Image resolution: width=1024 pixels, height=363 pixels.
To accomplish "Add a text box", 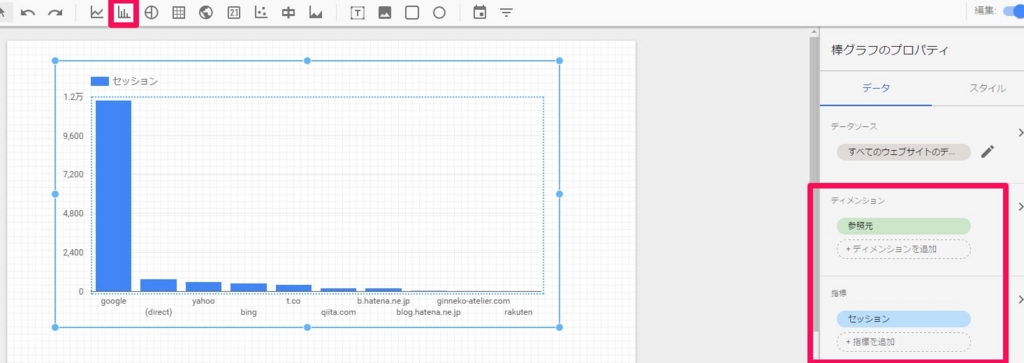I will [x=357, y=13].
